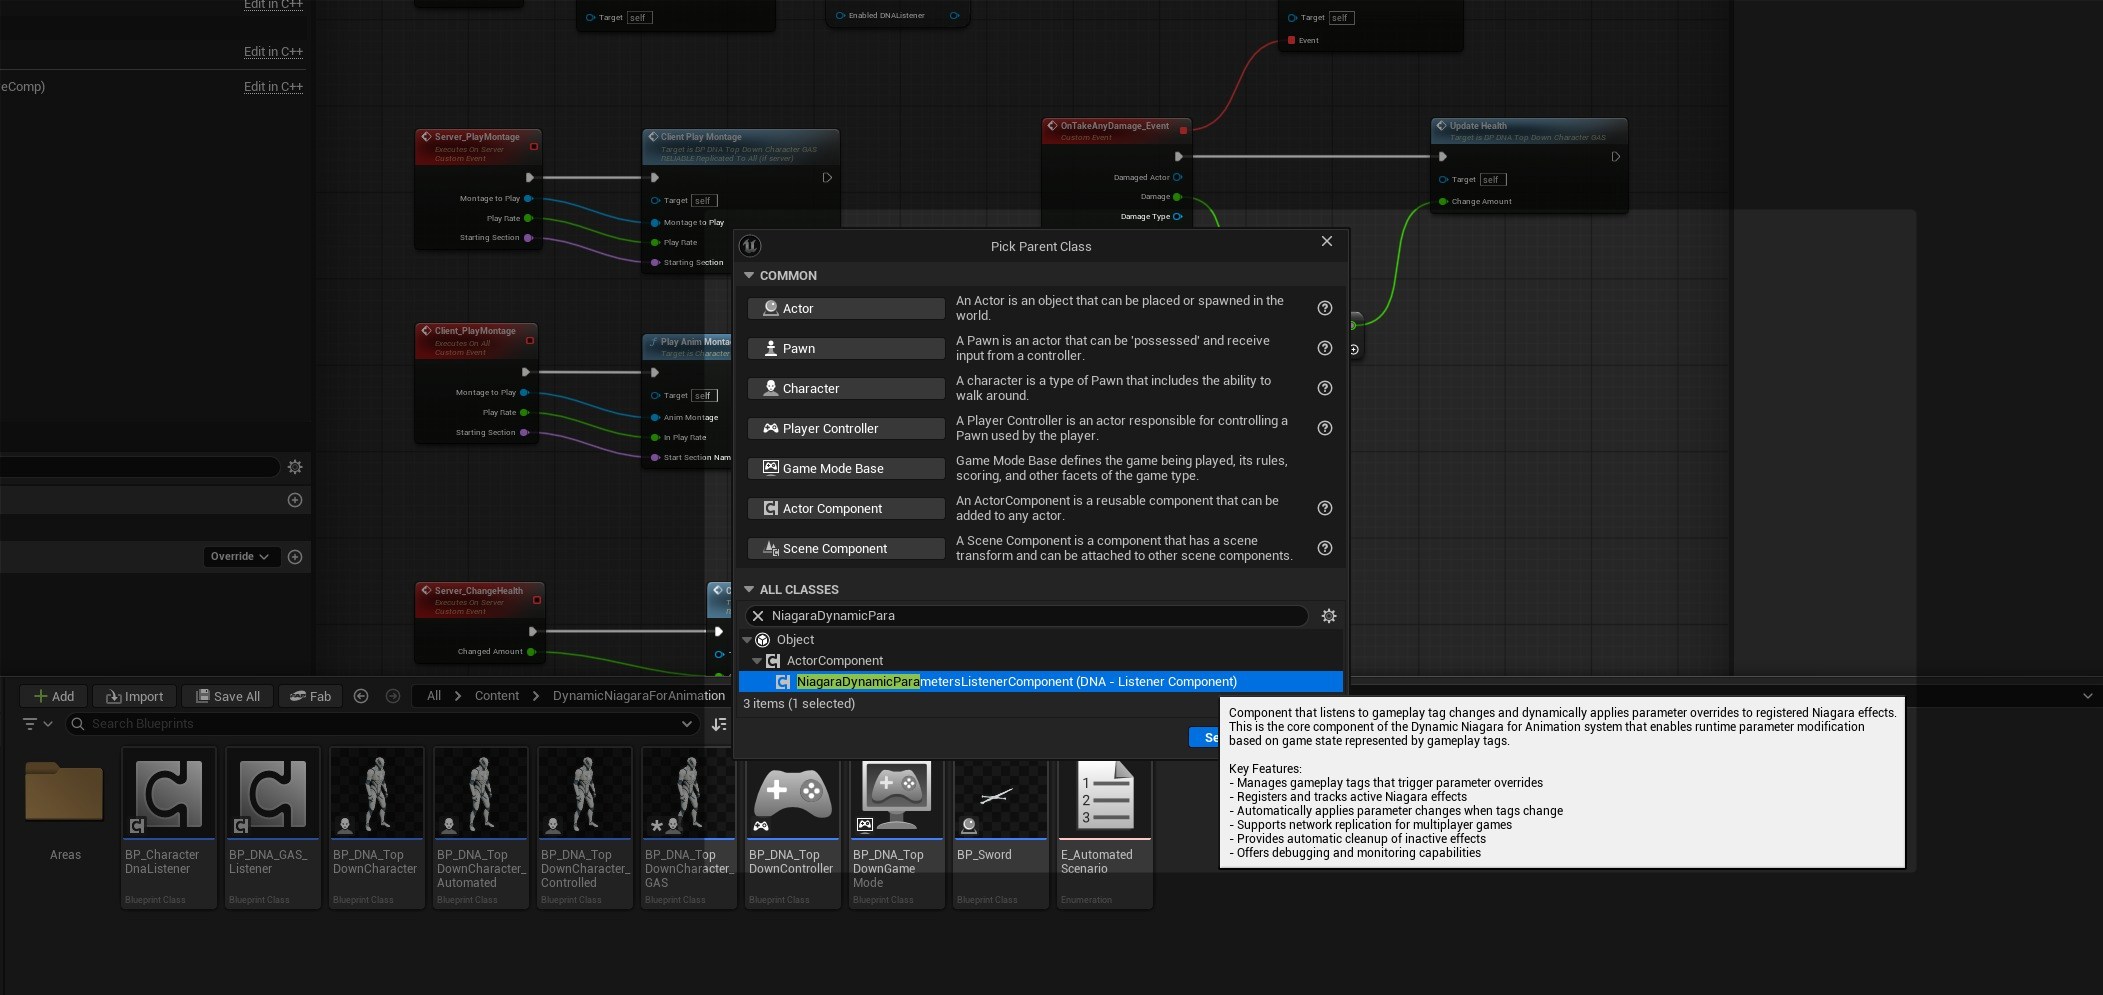This screenshot has width=2103, height=995.
Task: Choose Player Controller as parent class
Action: click(x=846, y=428)
